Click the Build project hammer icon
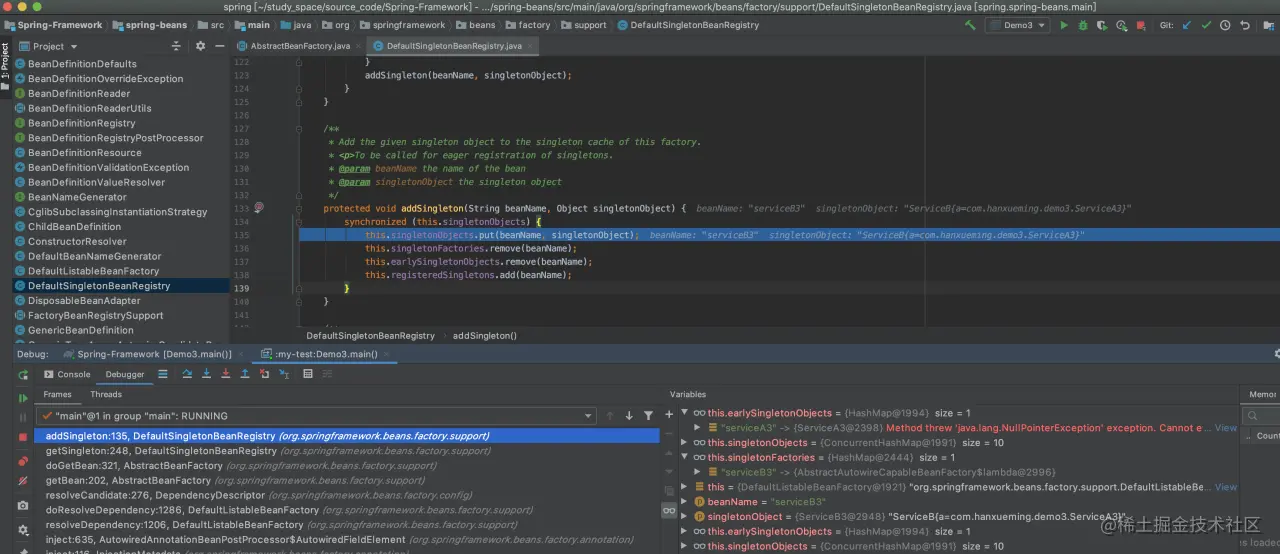This screenshot has height=554, width=1280. (x=970, y=25)
